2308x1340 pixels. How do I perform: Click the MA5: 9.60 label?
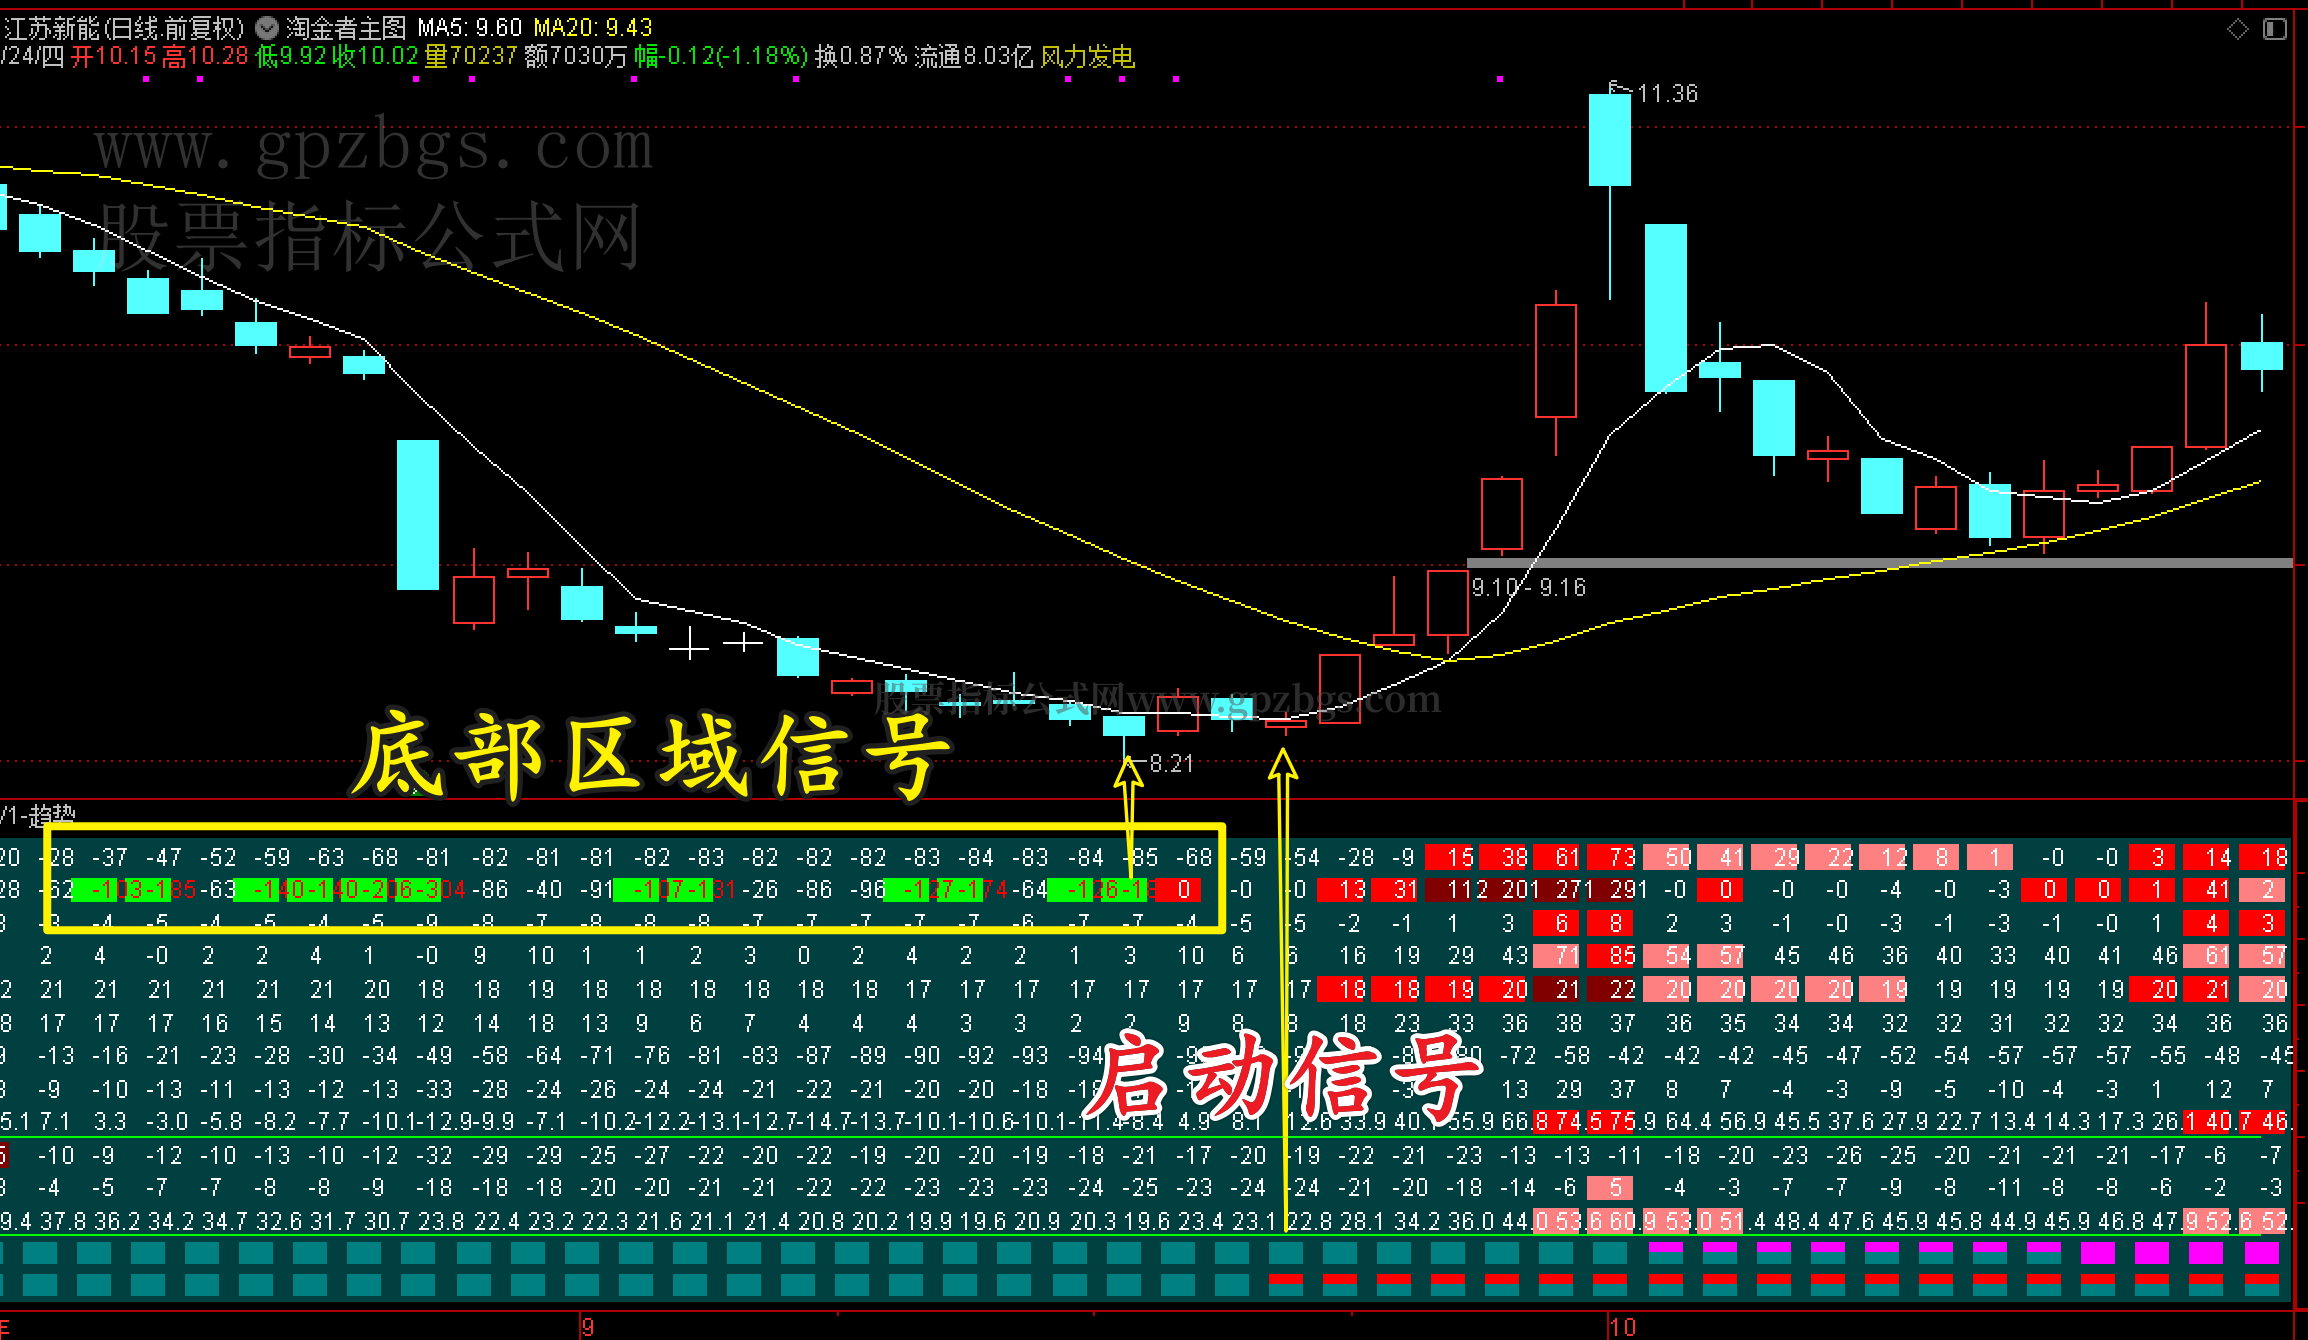click(470, 28)
